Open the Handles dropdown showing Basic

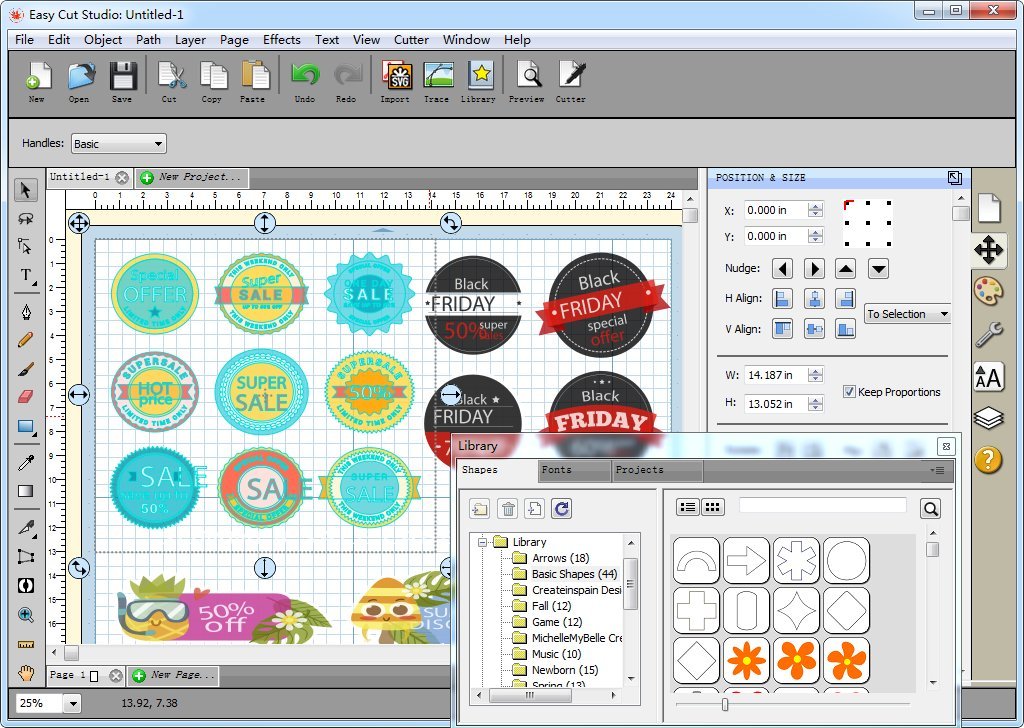(x=118, y=143)
